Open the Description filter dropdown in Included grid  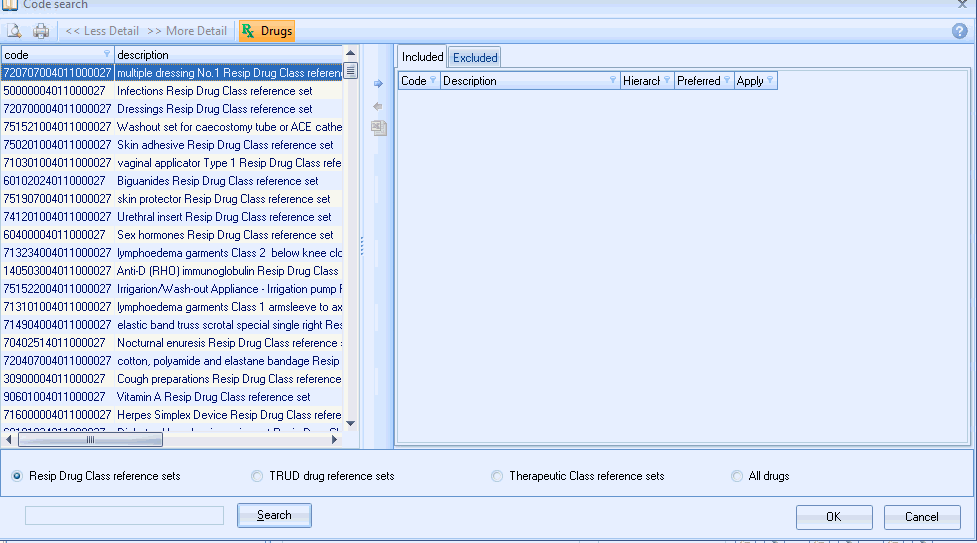pyautogui.click(x=613, y=81)
